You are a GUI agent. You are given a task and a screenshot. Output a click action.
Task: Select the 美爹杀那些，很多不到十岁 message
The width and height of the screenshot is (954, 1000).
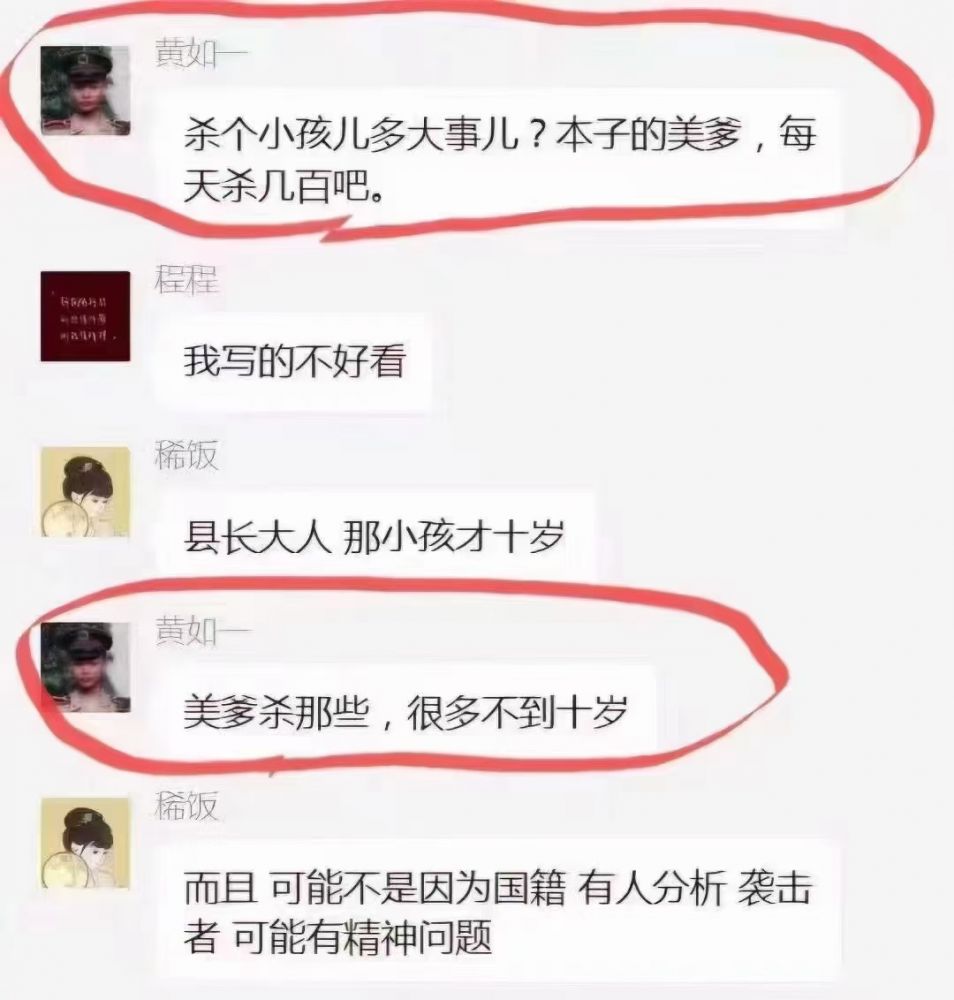point(407,712)
